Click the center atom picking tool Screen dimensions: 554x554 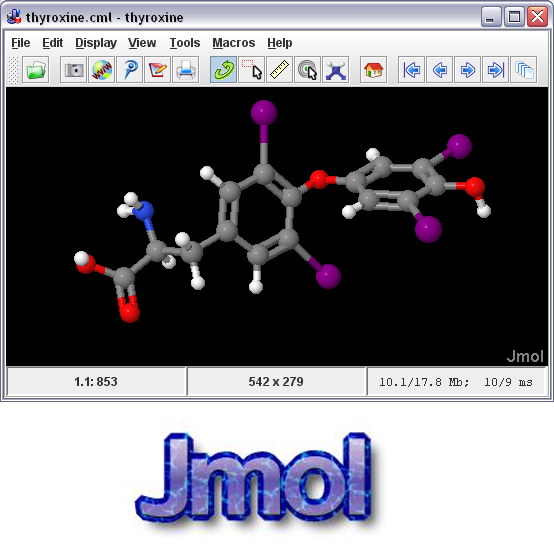[x=307, y=70]
